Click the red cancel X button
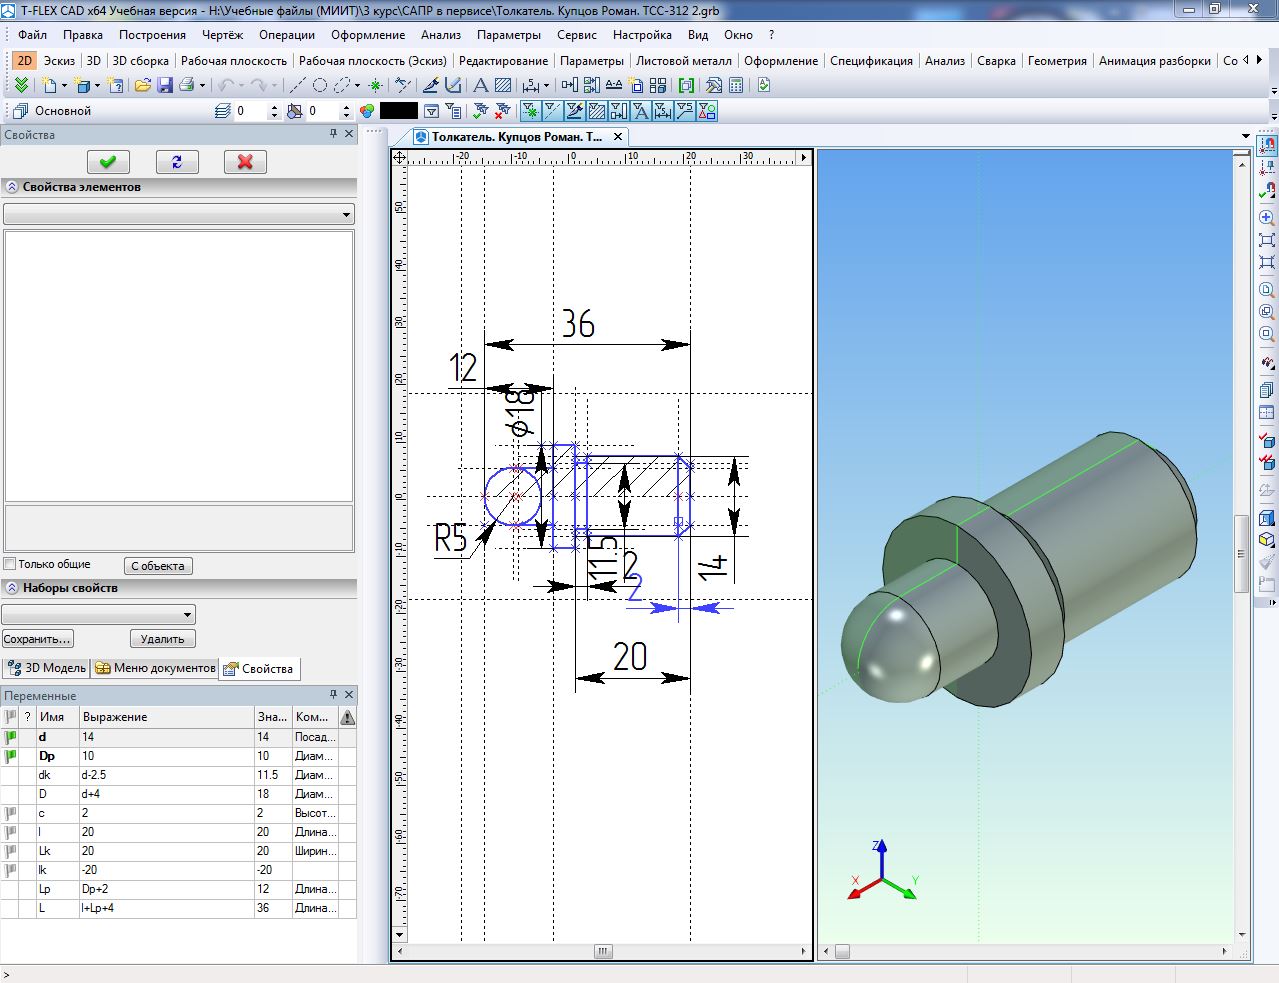Screen dimensions: 1279x983 pos(245,161)
